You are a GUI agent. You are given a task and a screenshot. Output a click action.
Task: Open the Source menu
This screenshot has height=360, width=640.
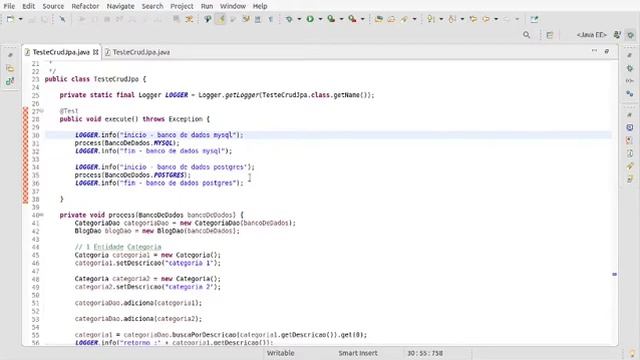coord(53,6)
